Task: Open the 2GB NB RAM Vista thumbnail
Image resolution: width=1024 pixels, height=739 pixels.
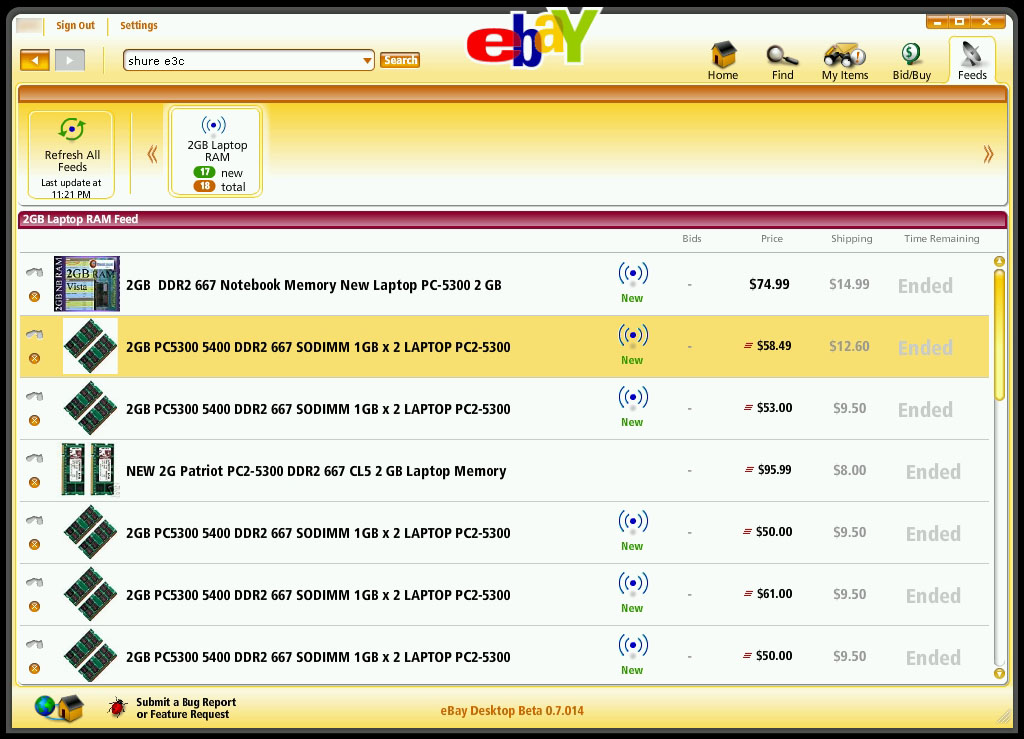Action: click(x=87, y=283)
